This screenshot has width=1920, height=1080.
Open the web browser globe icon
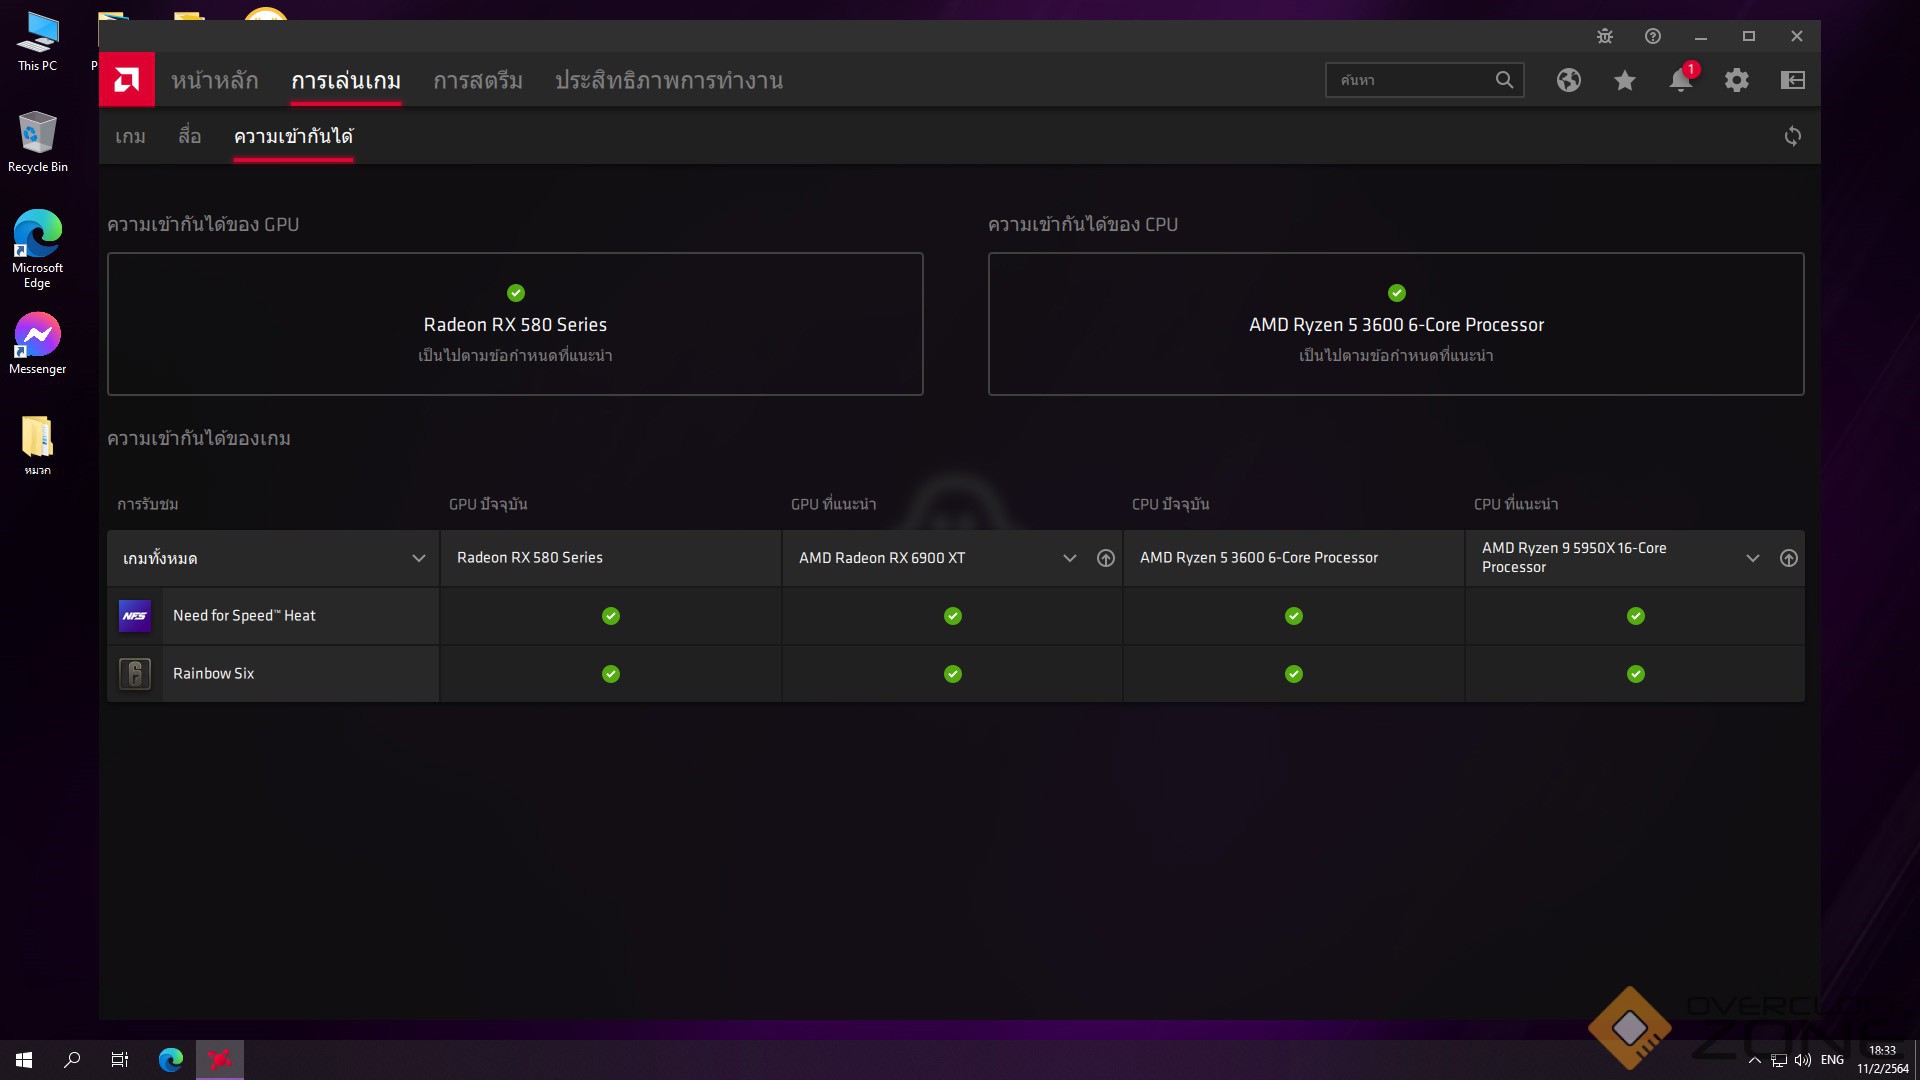[x=1568, y=80]
